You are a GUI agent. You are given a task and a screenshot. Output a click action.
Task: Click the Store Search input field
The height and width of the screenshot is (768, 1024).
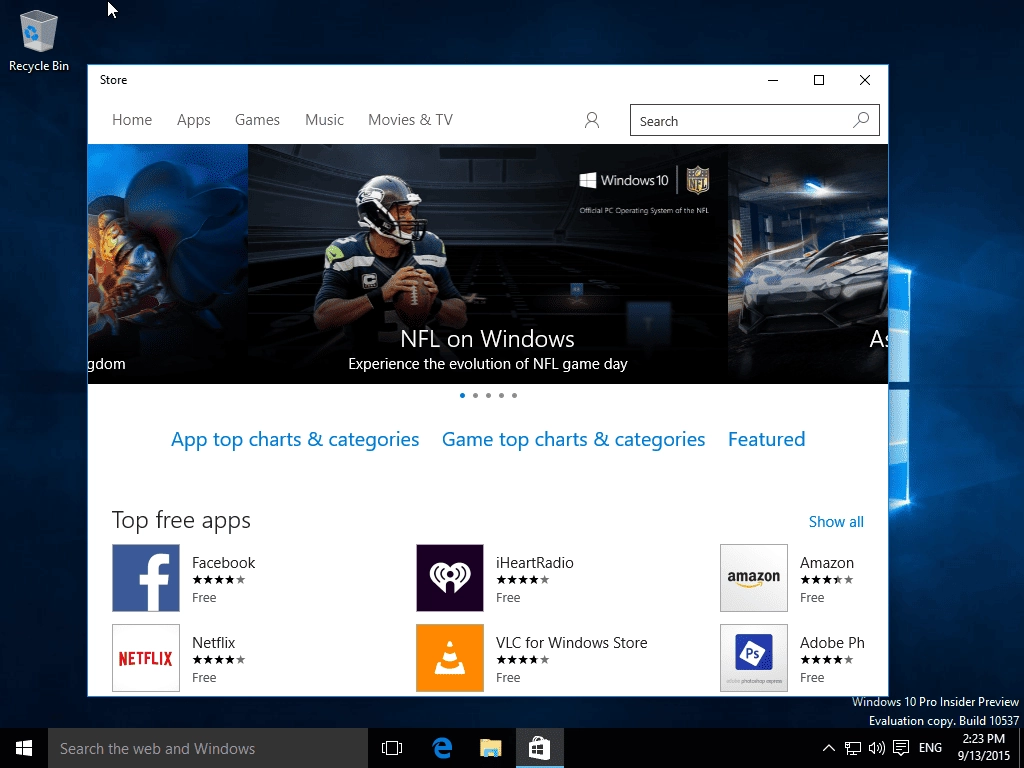[754, 120]
